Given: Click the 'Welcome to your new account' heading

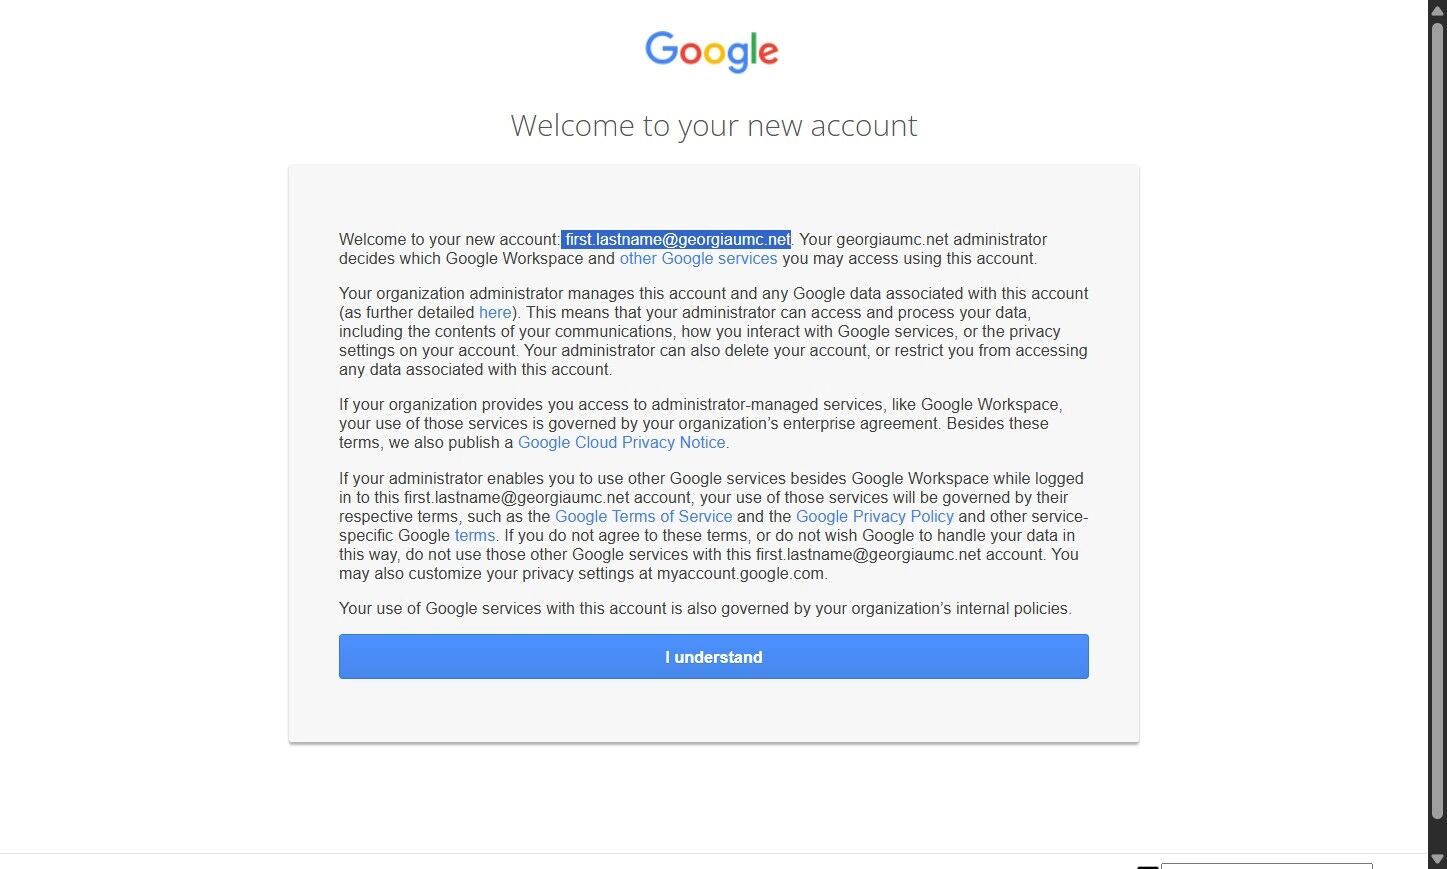Looking at the screenshot, I should [713, 126].
